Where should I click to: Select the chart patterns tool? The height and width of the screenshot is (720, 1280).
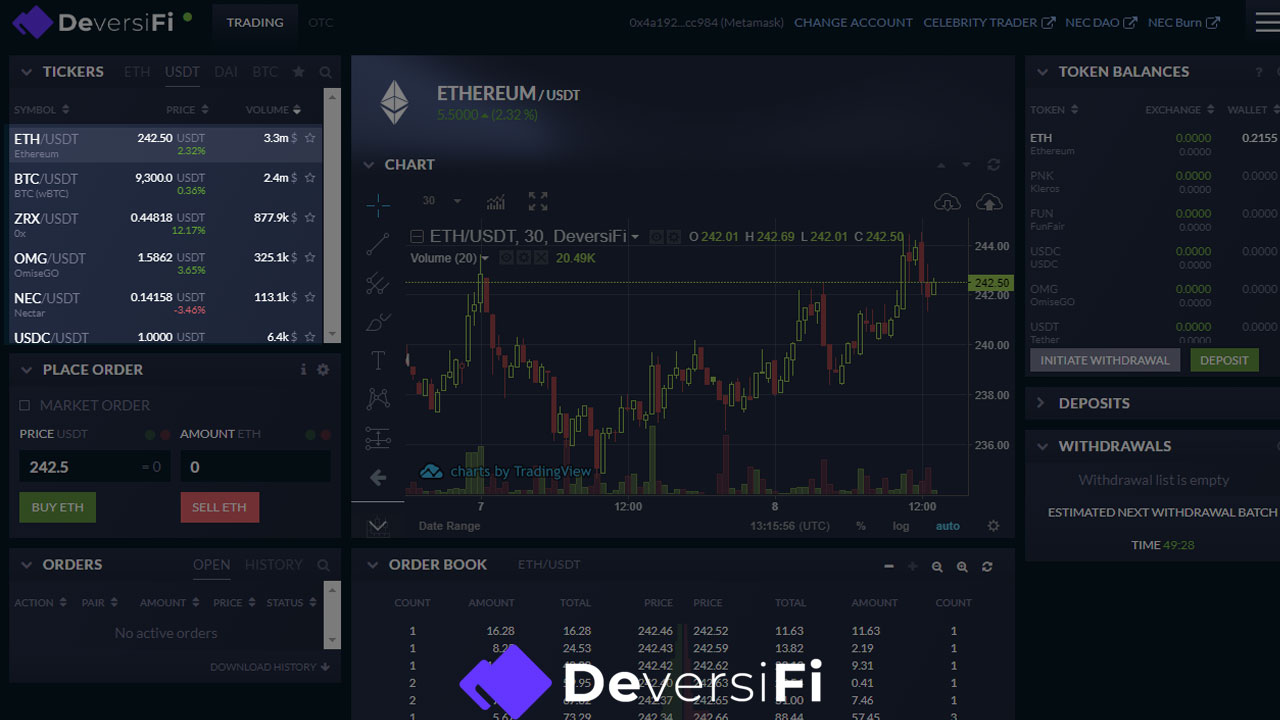coord(378,399)
